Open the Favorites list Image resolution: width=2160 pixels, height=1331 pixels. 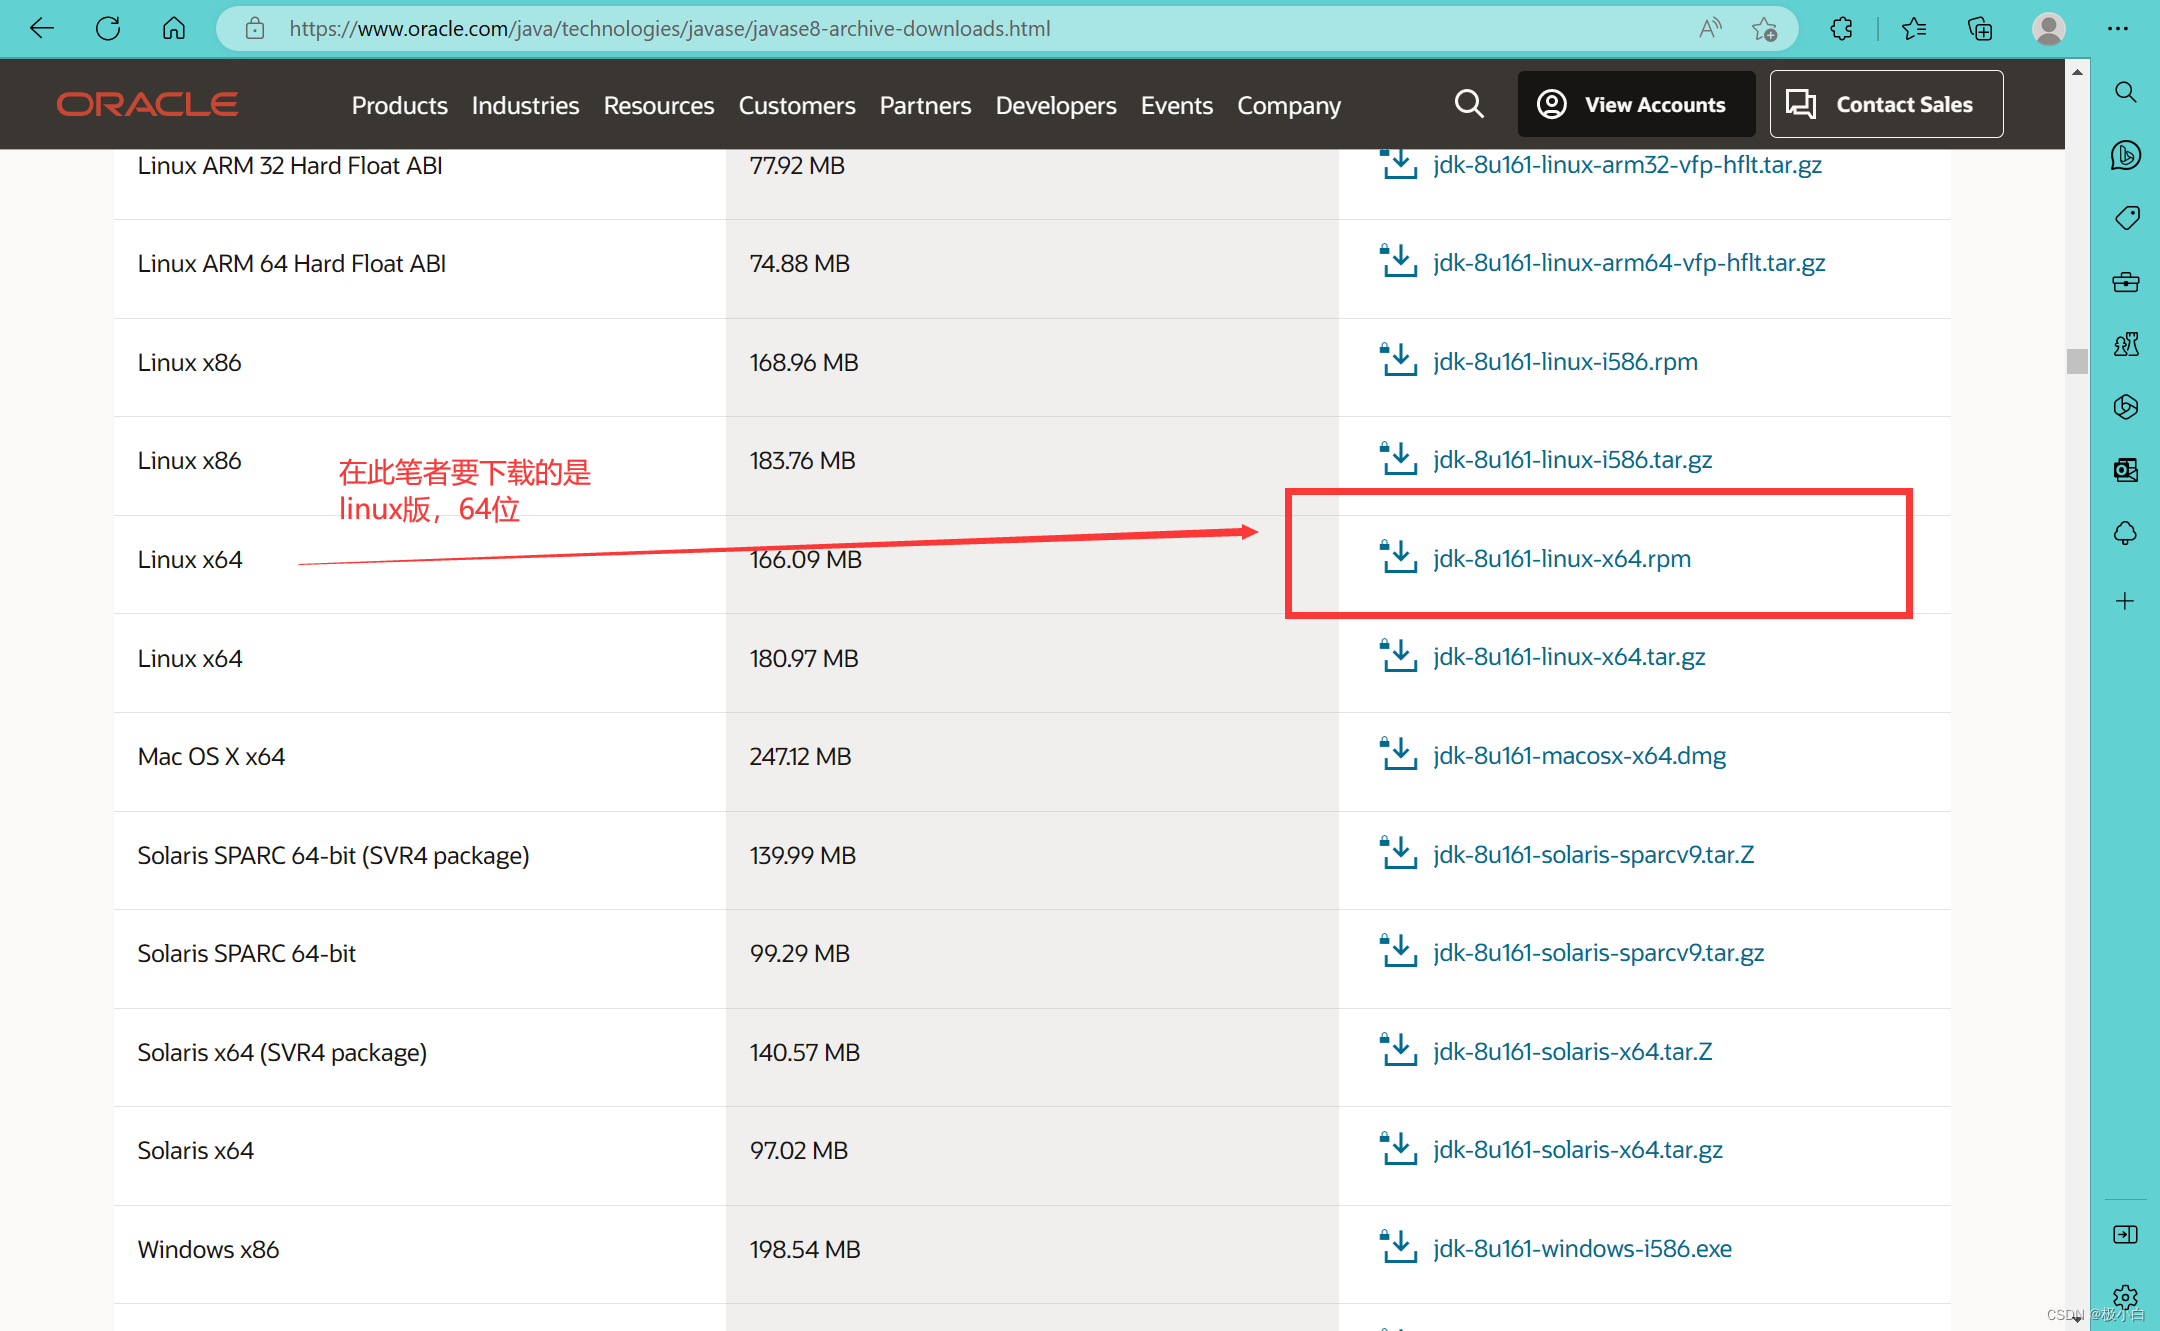(1914, 28)
